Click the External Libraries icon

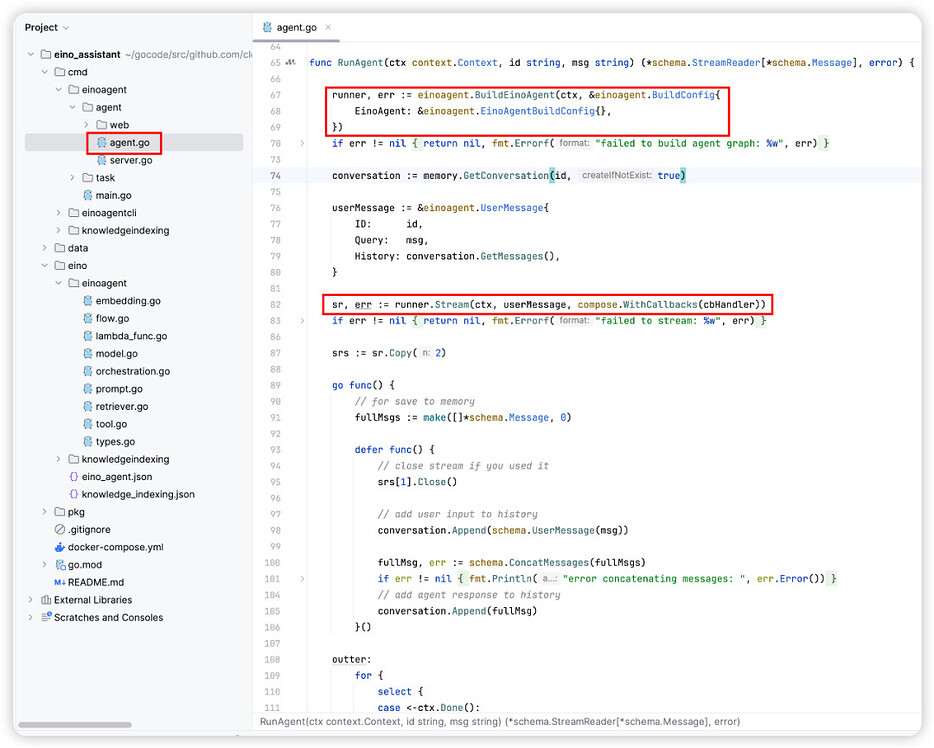point(46,600)
